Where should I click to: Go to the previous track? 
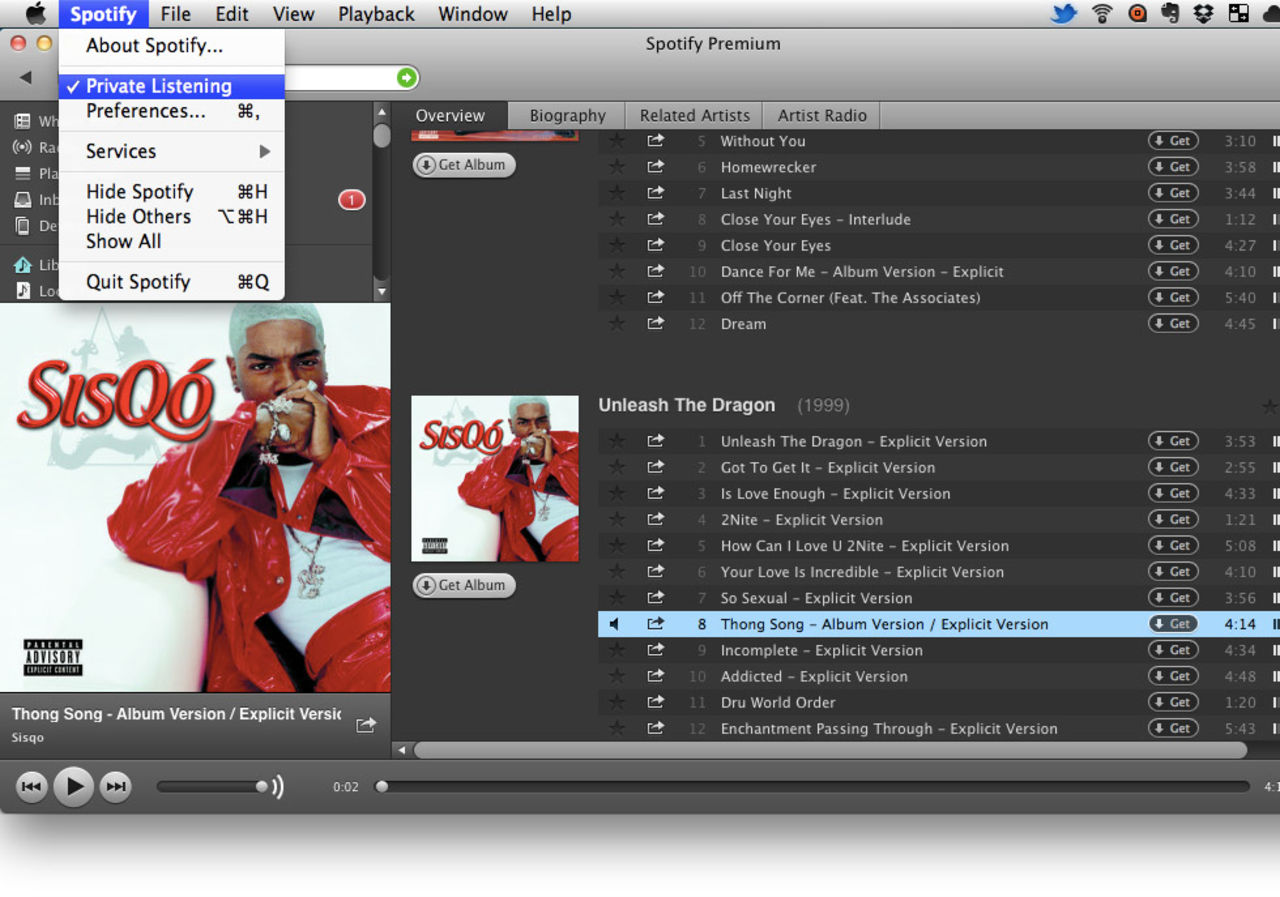pos(31,787)
